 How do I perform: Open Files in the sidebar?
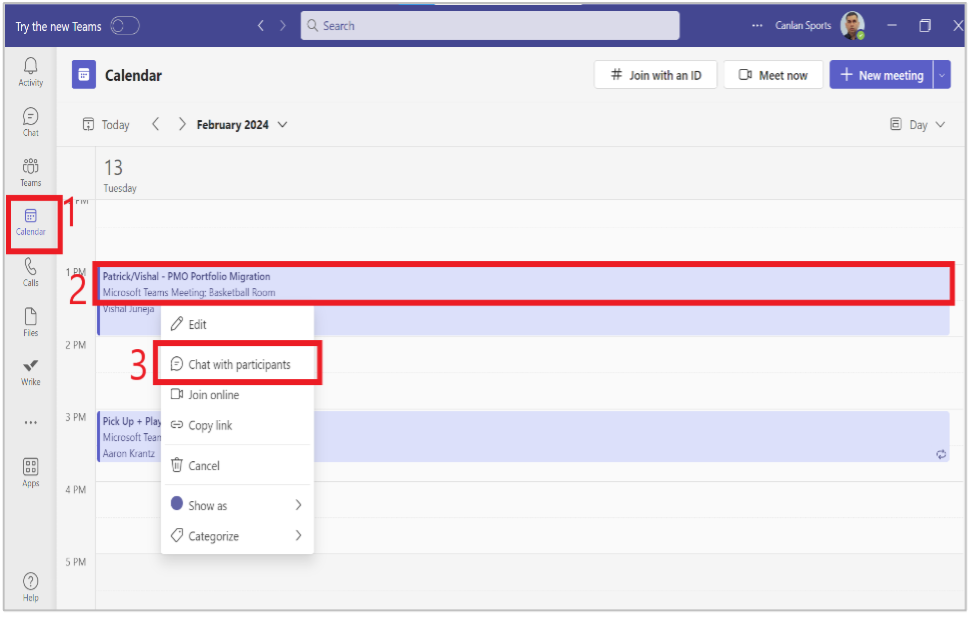[x=30, y=322]
